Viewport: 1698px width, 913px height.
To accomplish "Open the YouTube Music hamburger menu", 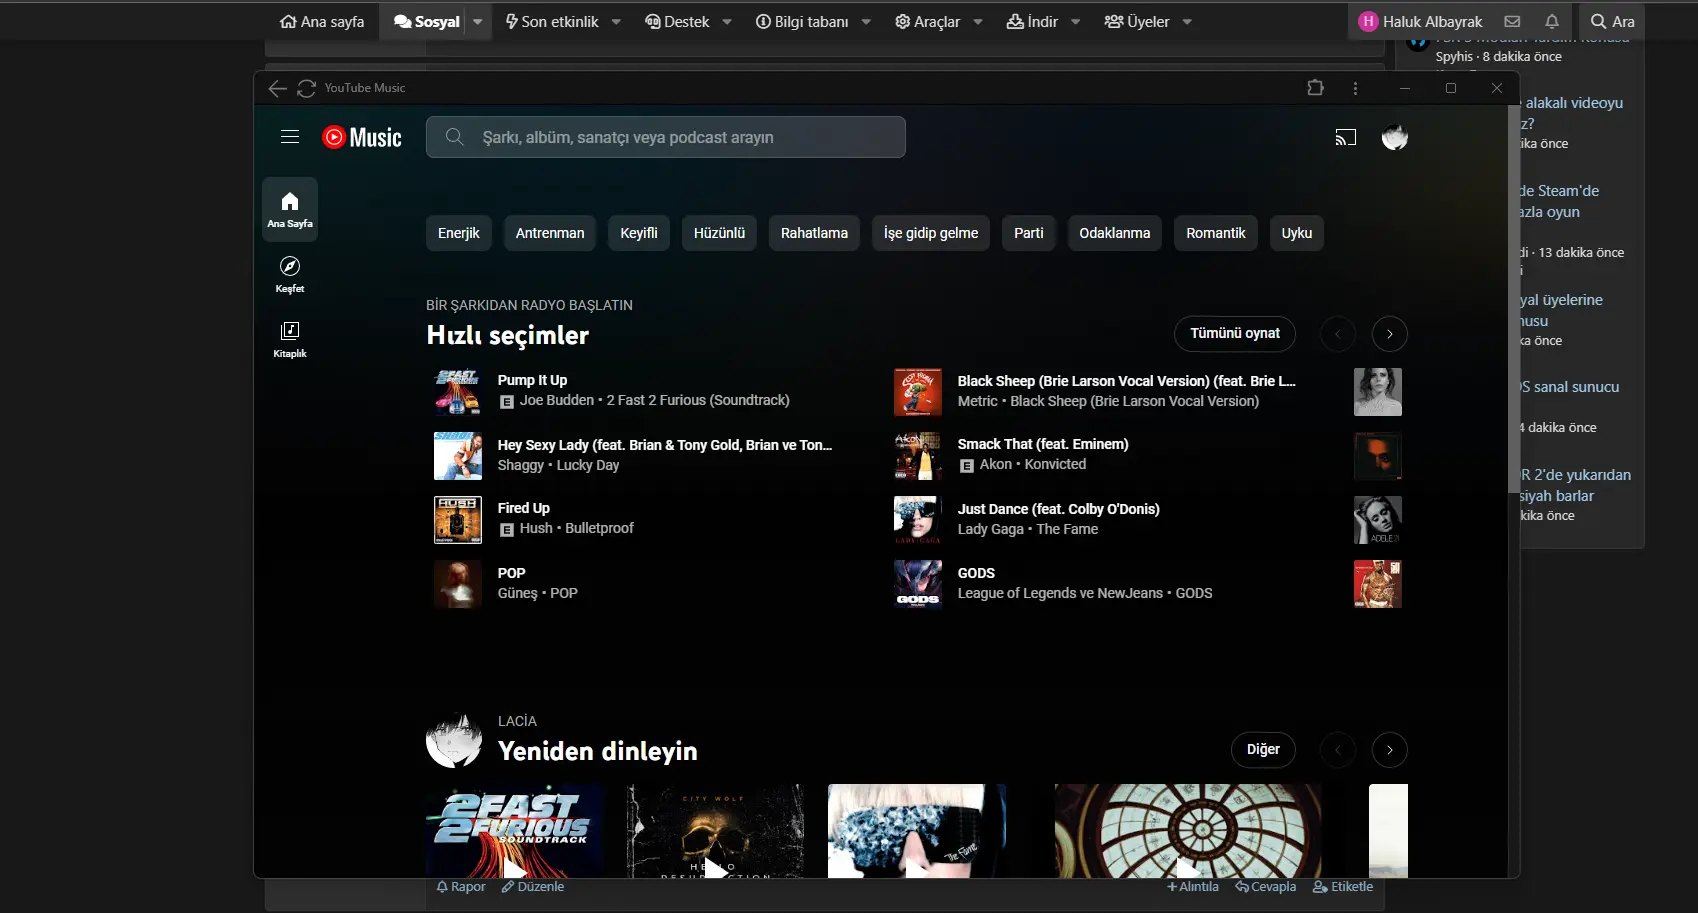I will click(x=290, y=137).
